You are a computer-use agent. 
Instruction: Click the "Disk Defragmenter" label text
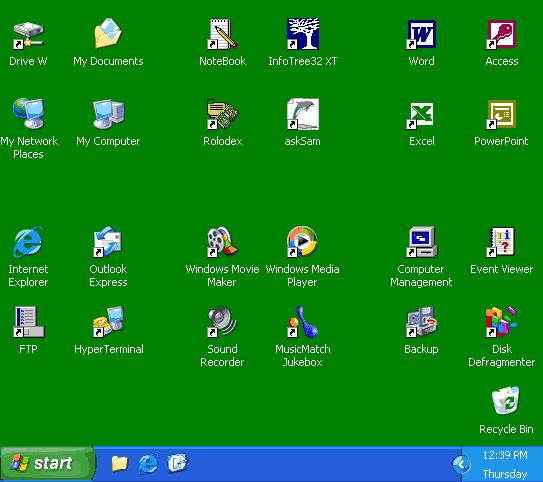point(501,355)
